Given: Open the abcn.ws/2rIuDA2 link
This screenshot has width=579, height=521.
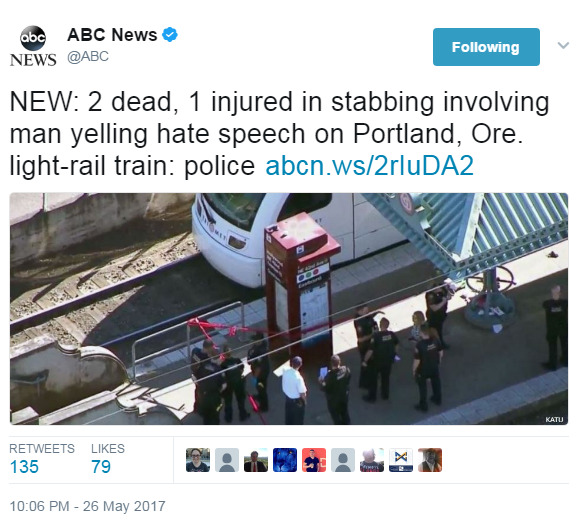Looking at the screenshot, I should pos(369,165).
